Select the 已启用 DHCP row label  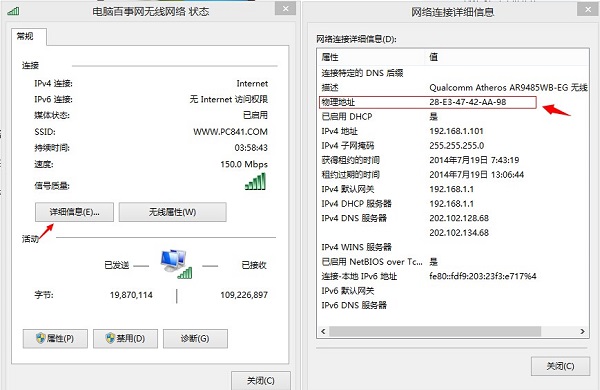pyautogui.click(x=347, y=117)
